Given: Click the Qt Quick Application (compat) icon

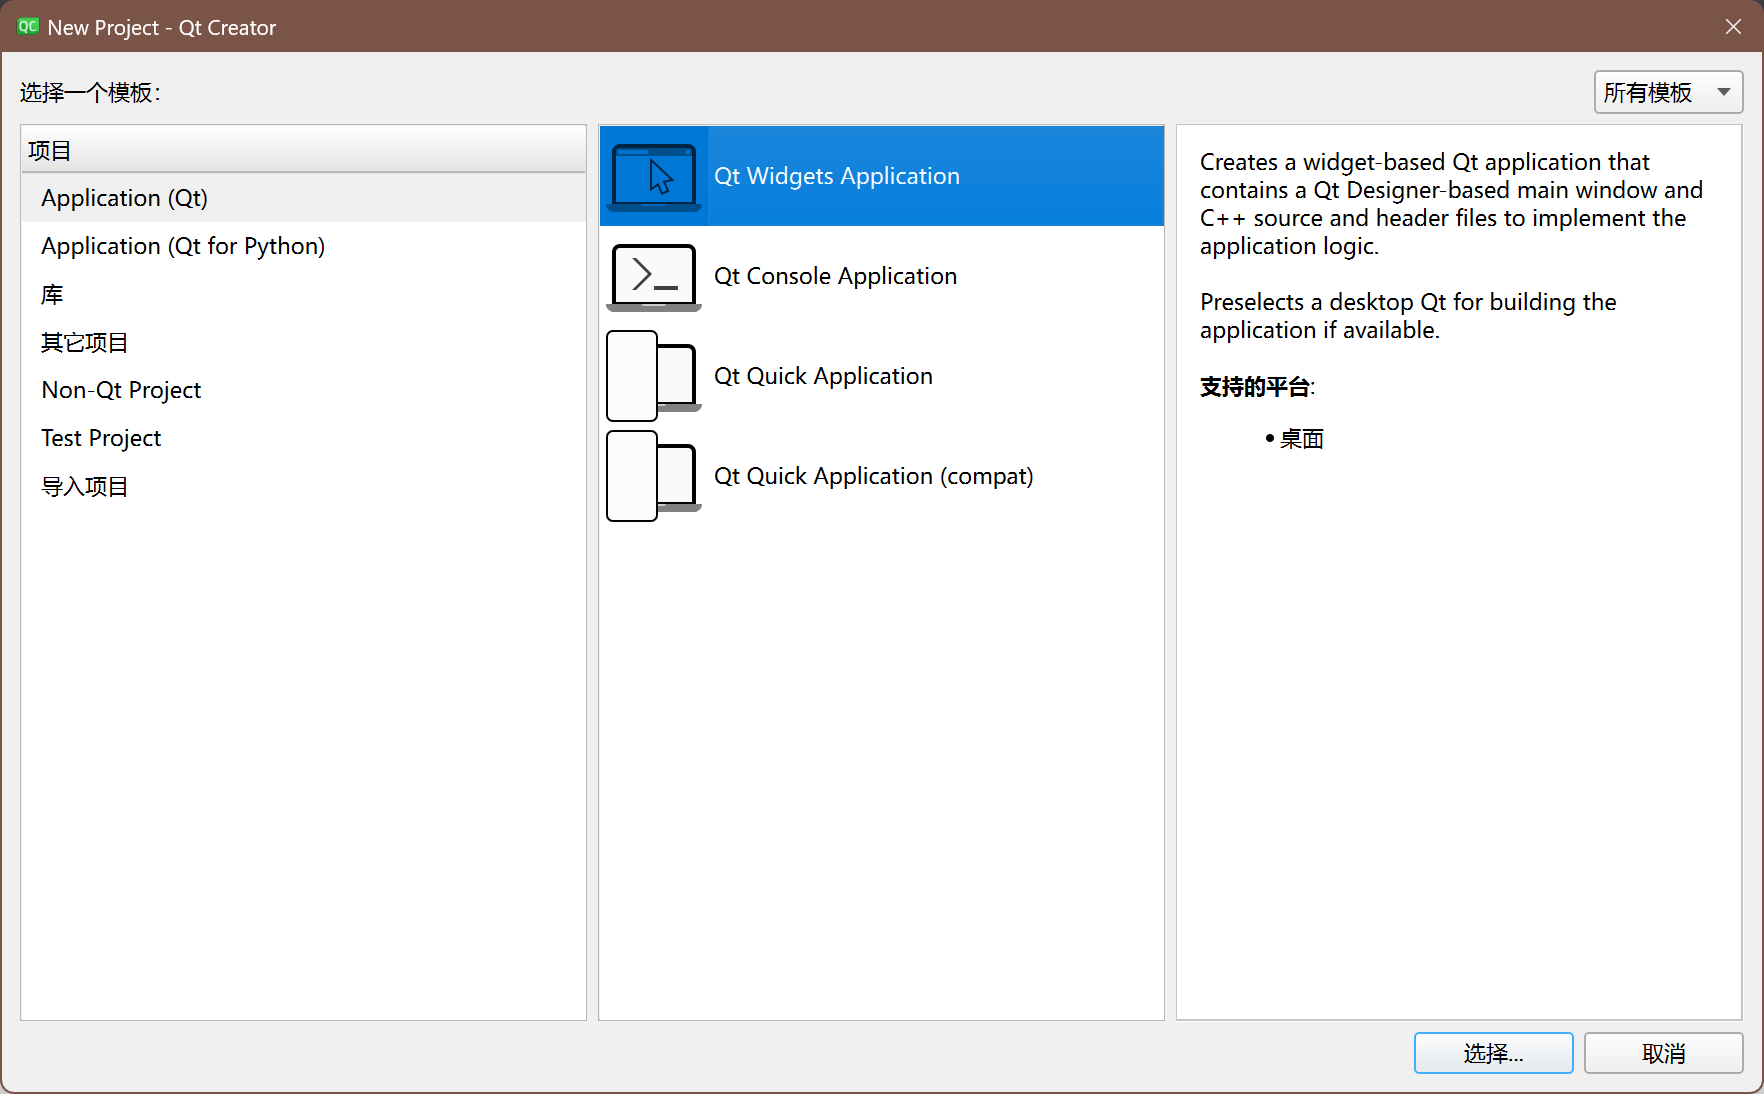Looking at the screenshot, I should click(x=654, y=476).
